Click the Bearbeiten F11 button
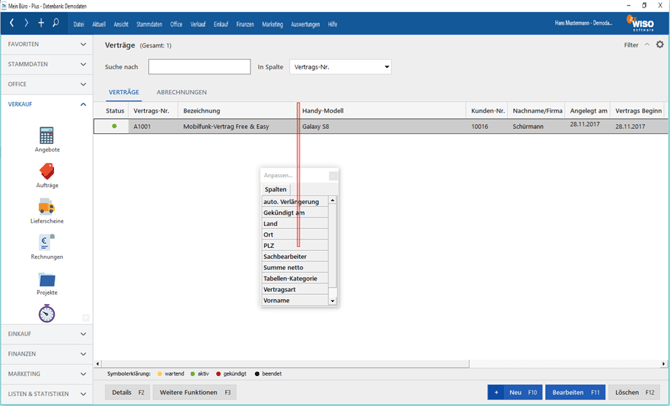This screenshot has width=670, height=406. tap(575, 392)
